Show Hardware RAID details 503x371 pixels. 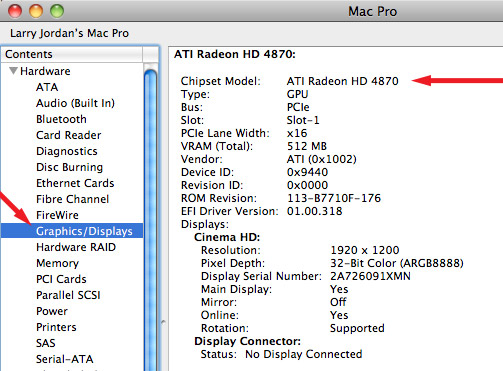pyautogui.click(x=76, y=247)
